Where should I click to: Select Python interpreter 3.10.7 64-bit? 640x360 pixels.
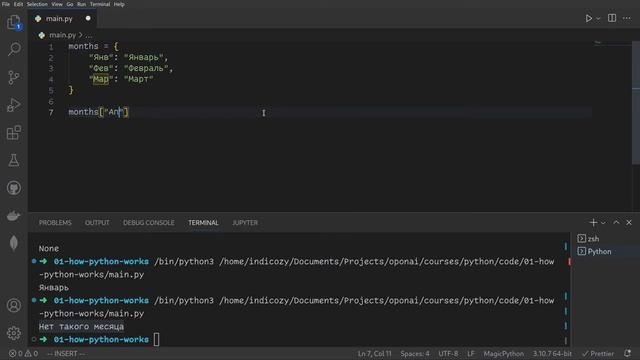point(552,353)
